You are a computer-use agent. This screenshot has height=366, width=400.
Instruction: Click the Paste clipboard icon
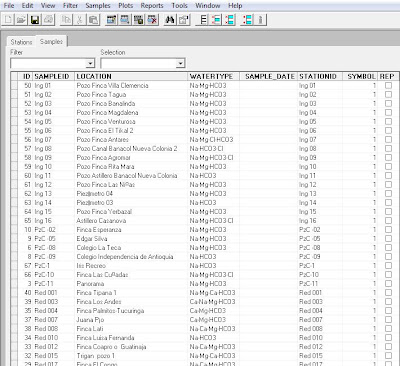pos(93,20)
